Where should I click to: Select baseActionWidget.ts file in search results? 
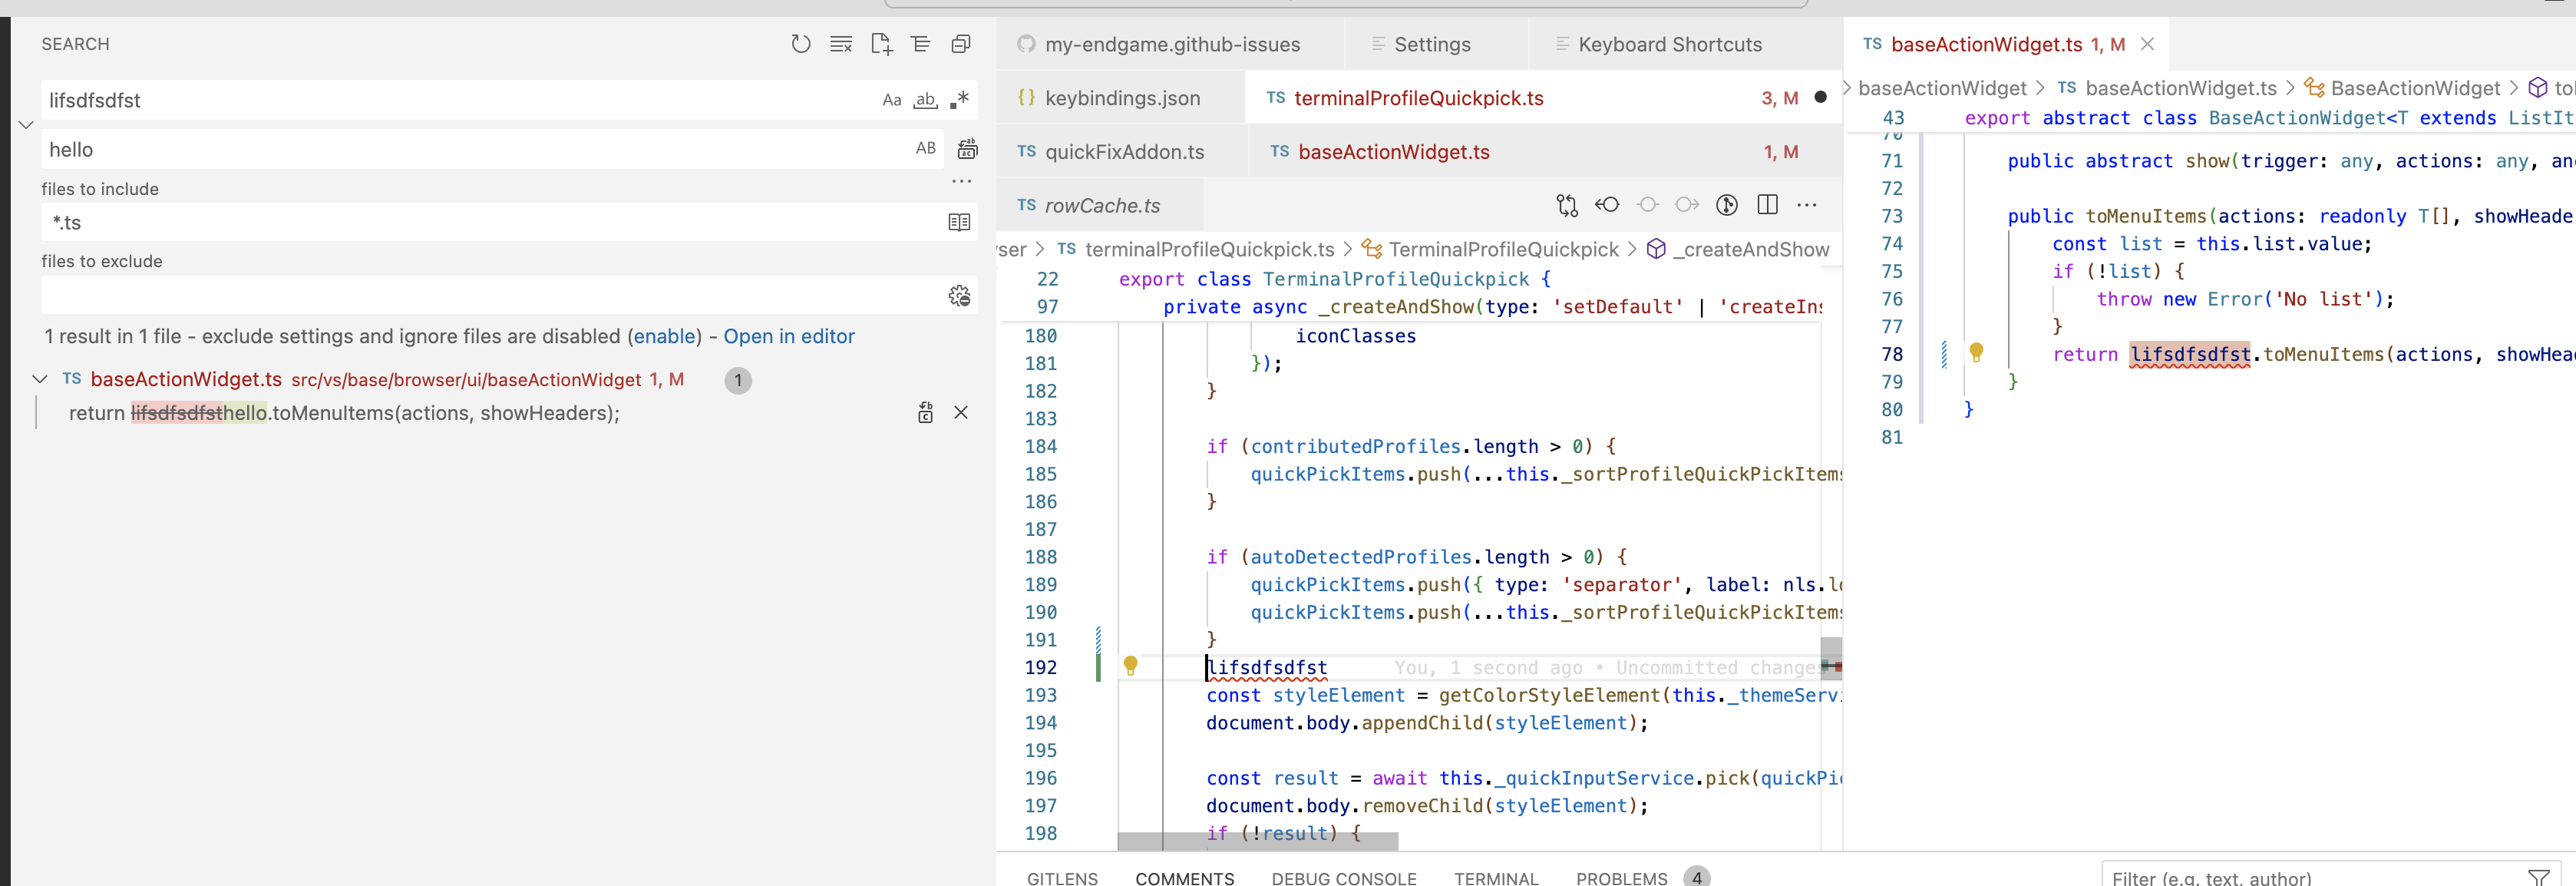(186, 380)
